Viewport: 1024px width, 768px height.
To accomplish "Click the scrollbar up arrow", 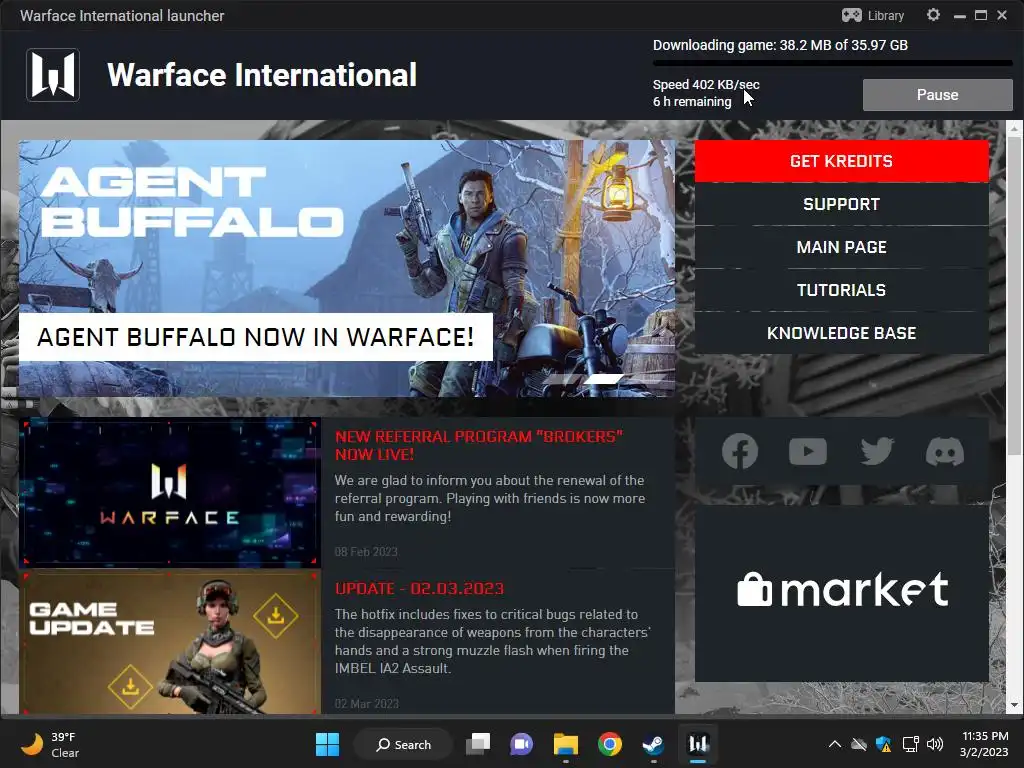I will click(x=1014, y=129).
